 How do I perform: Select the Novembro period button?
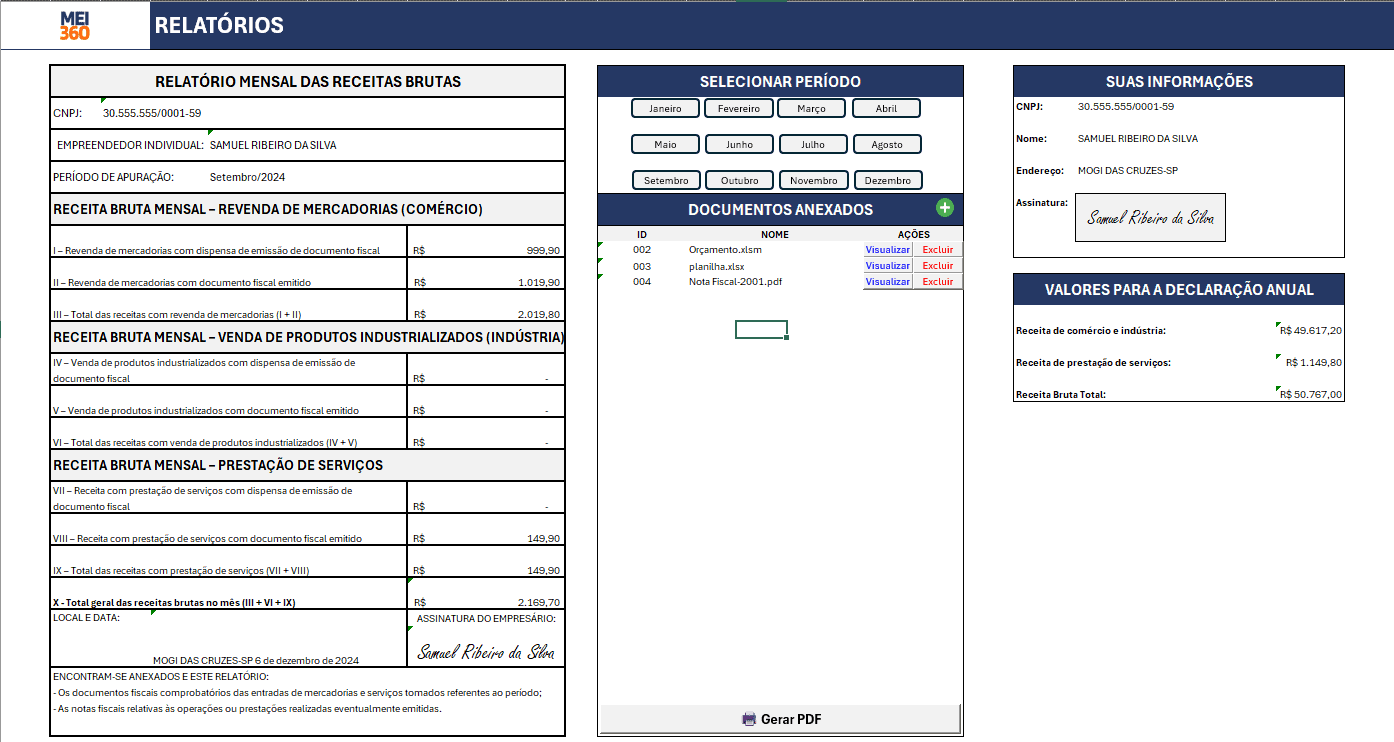[x=814, y=180]
